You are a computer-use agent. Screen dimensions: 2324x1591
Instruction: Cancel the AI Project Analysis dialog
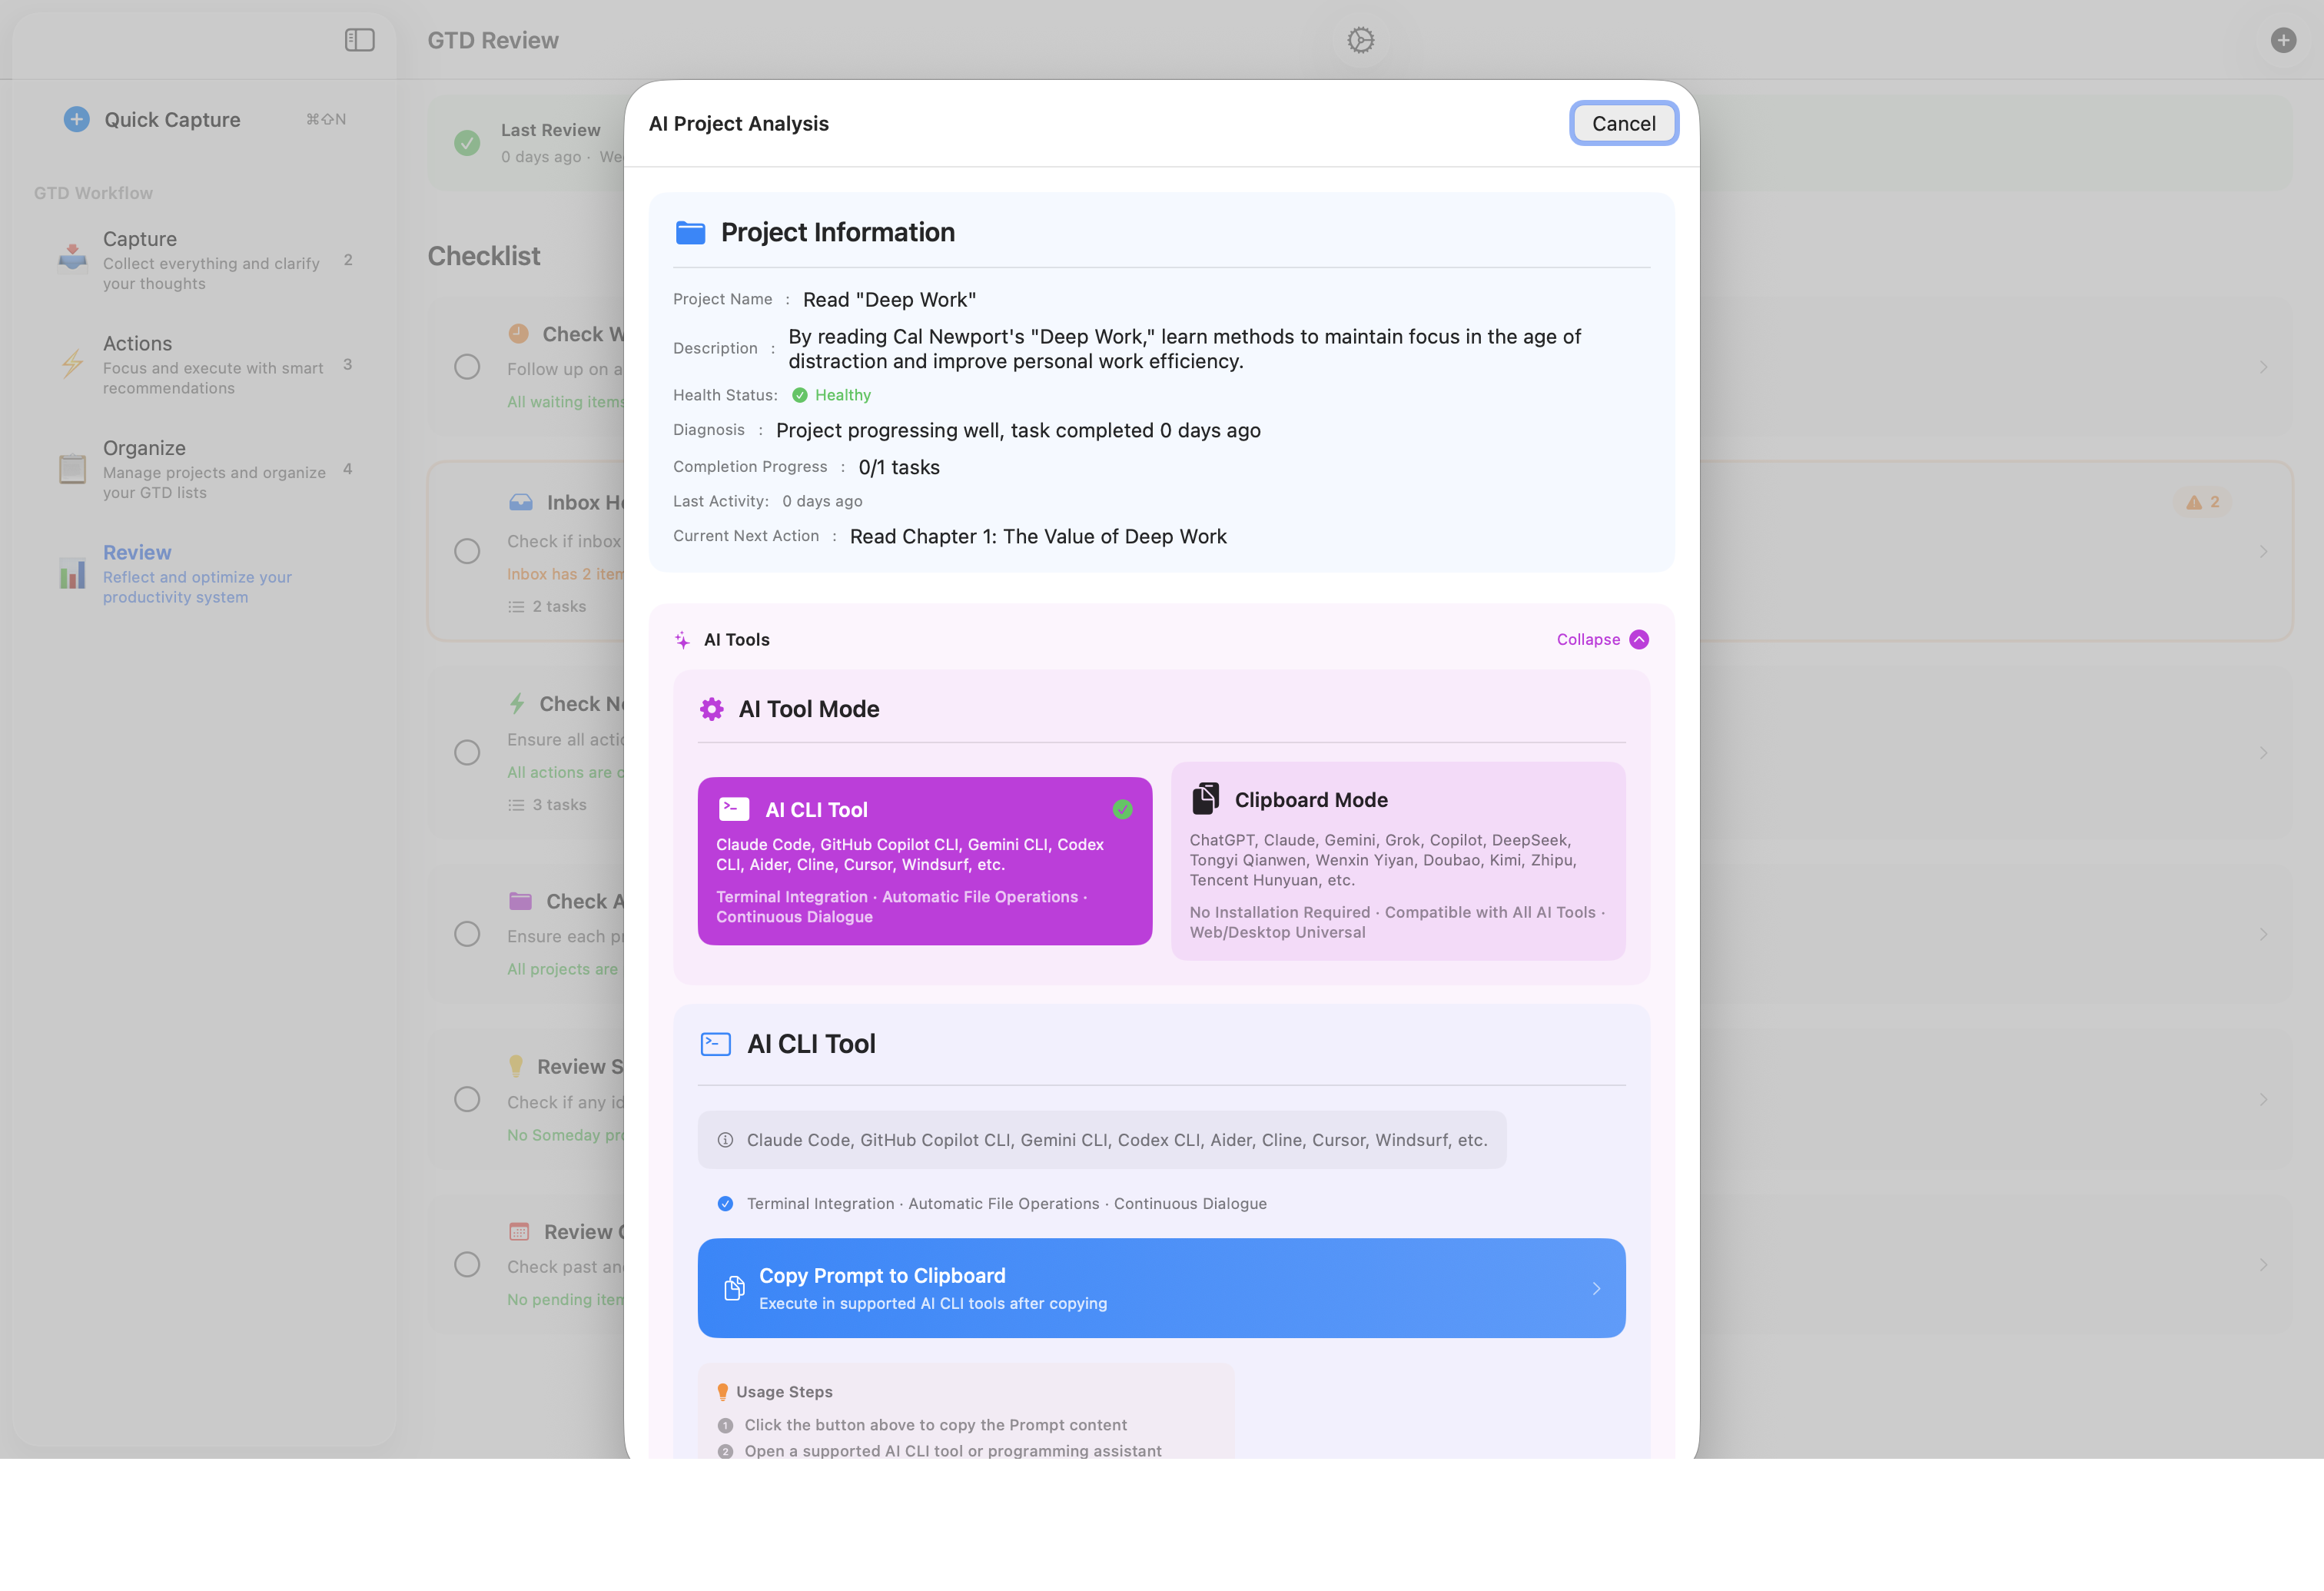[1623, 123]
